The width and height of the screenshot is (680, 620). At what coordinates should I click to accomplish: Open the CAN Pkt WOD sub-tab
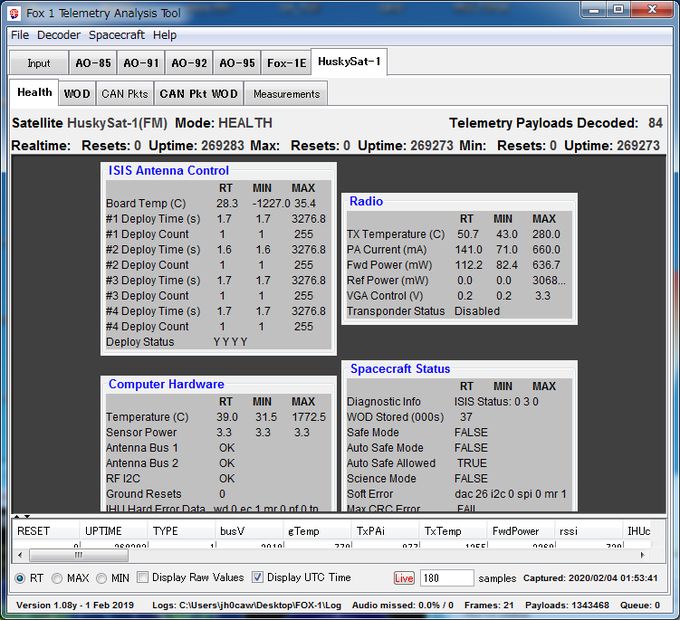point(199,94)
